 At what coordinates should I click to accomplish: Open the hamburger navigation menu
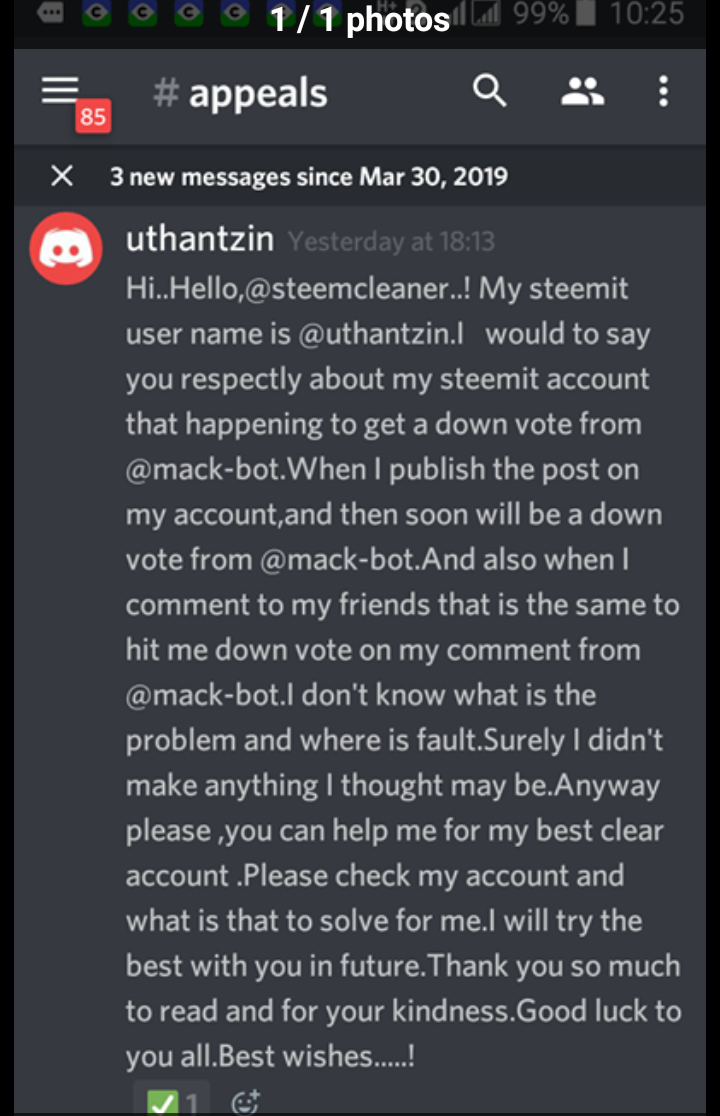pos(60,90)
